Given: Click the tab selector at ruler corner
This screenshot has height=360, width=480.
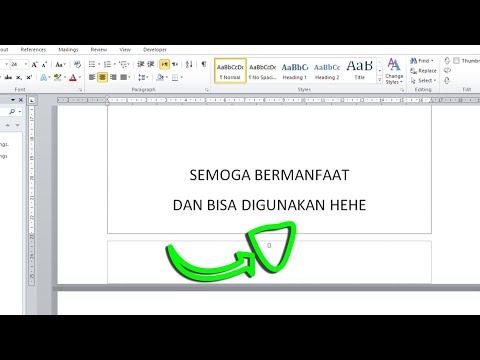Looking at the screenshot, I should [32, 100].
